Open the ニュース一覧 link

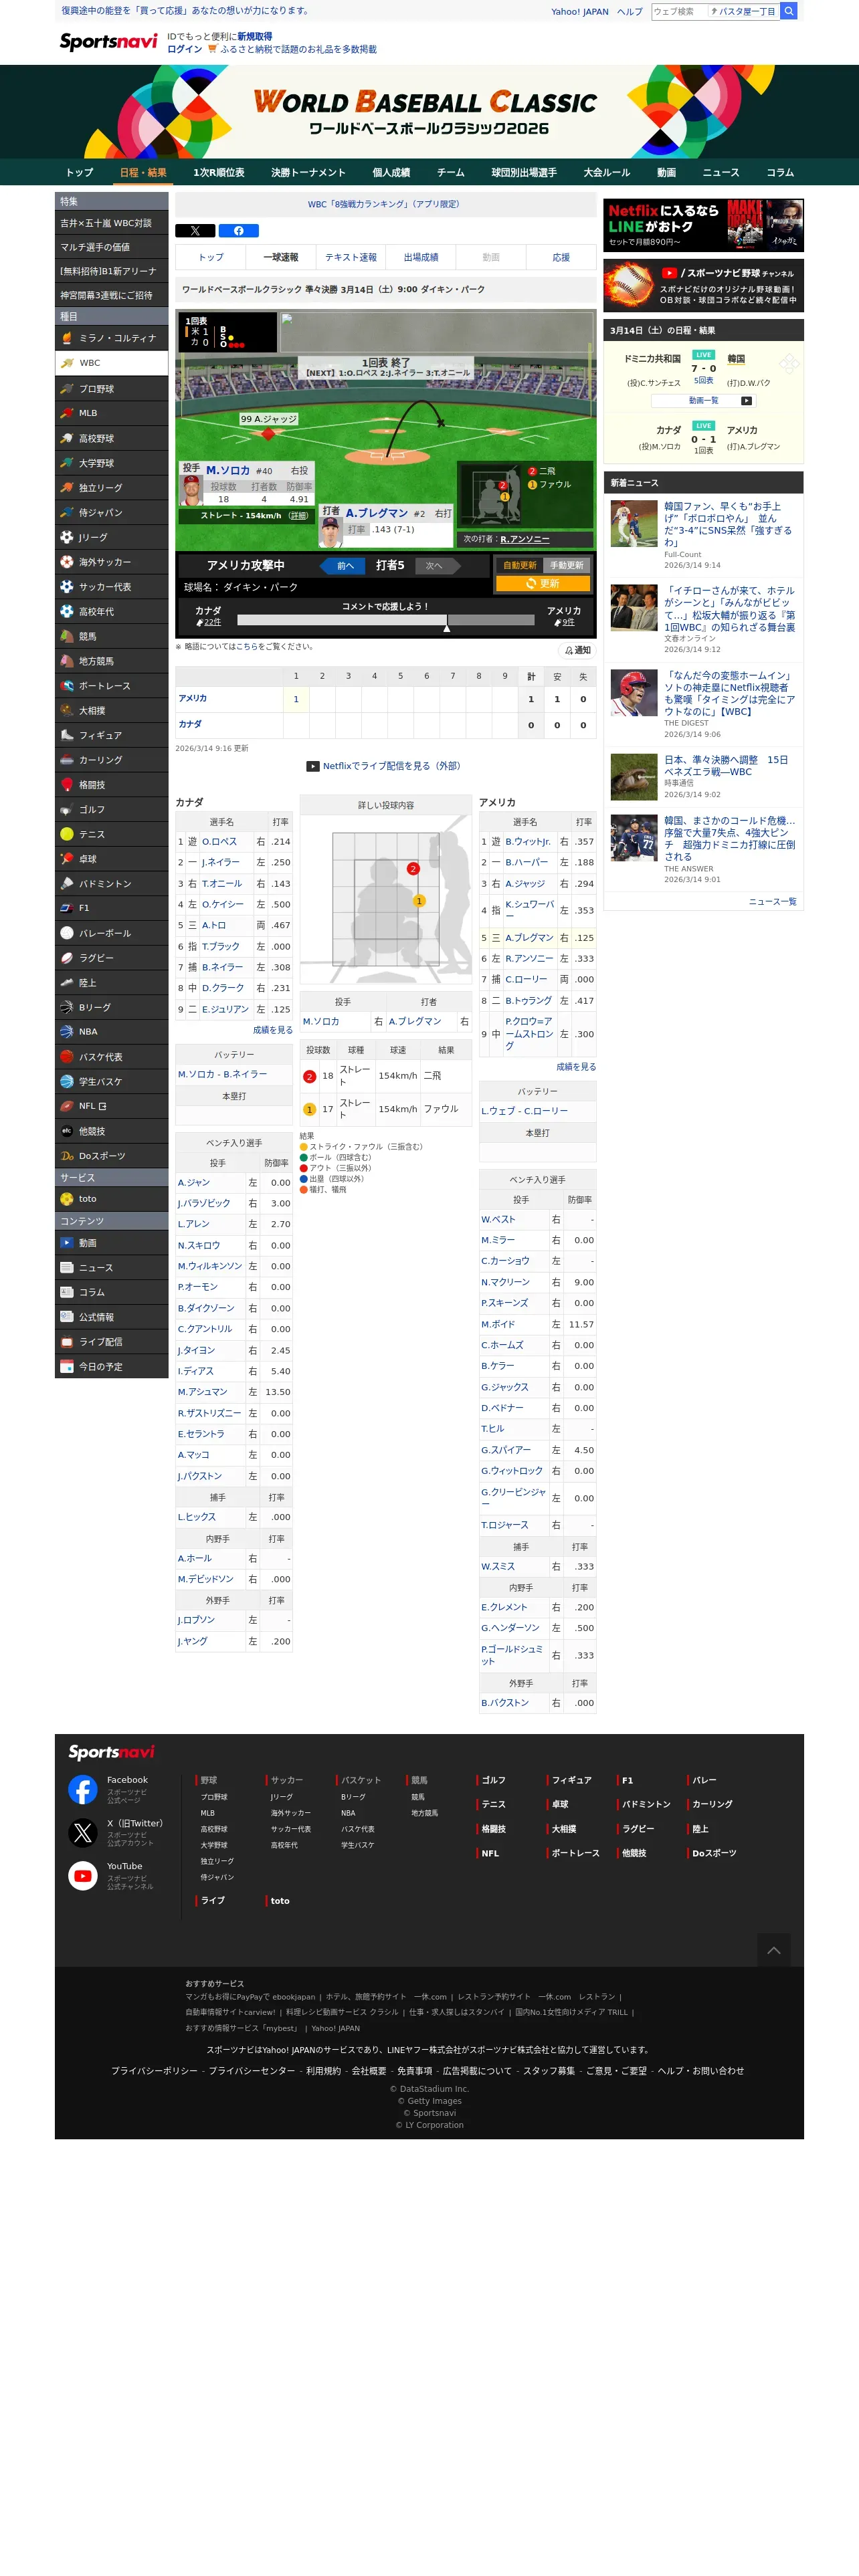(x=773, y=901)
